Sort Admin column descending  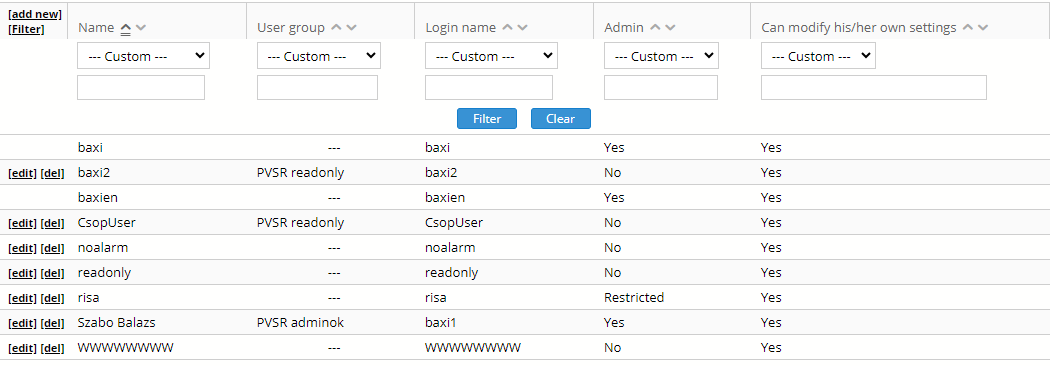pos(670,28)
